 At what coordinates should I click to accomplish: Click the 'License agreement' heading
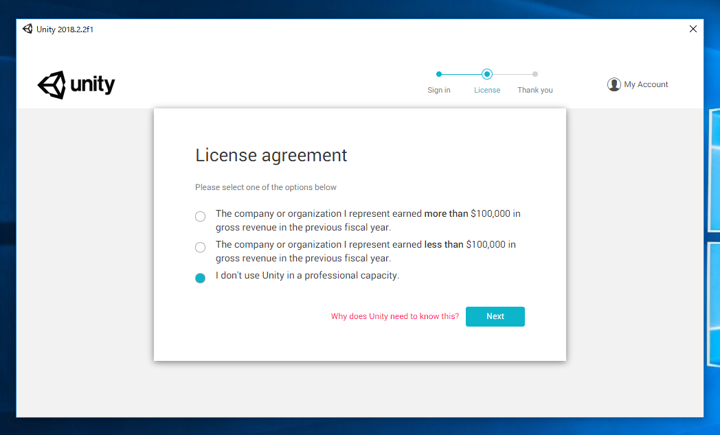pyautogui.click(x=271, y=156)
